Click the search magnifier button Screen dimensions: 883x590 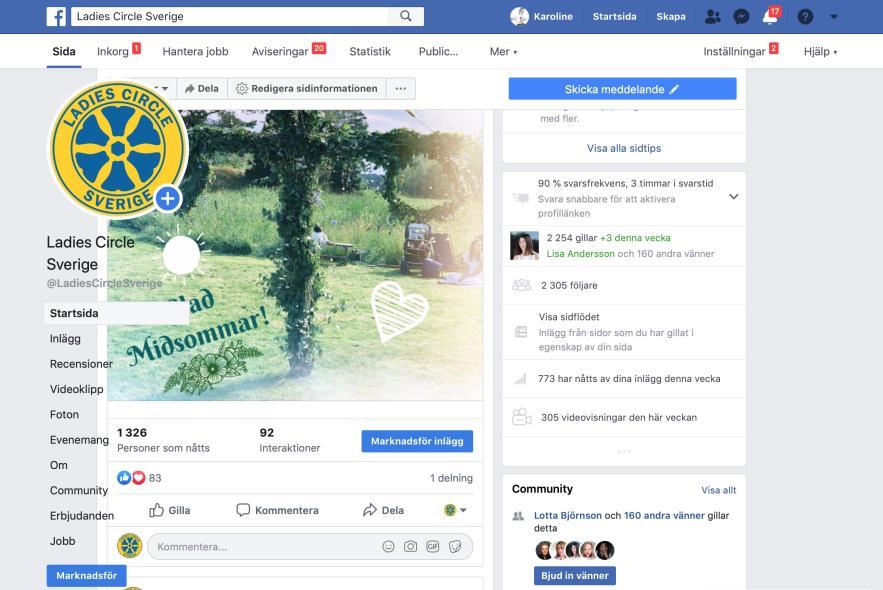coord(405,16)
